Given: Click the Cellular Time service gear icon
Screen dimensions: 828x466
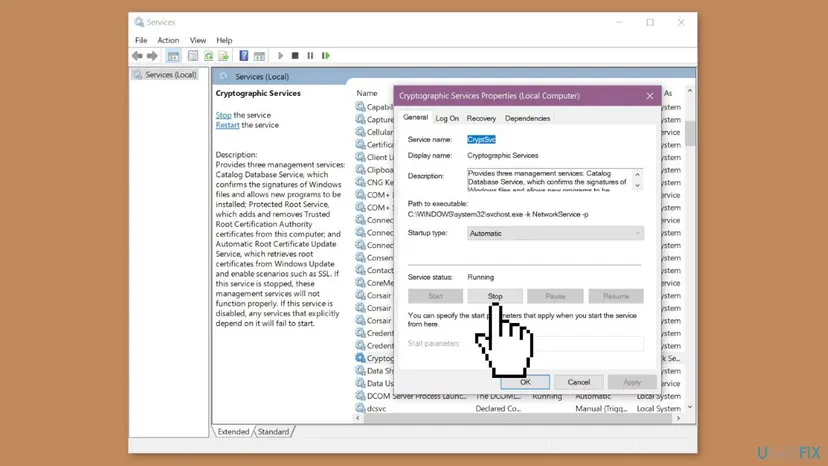Looking at the screenshot, I should point(360,132).
